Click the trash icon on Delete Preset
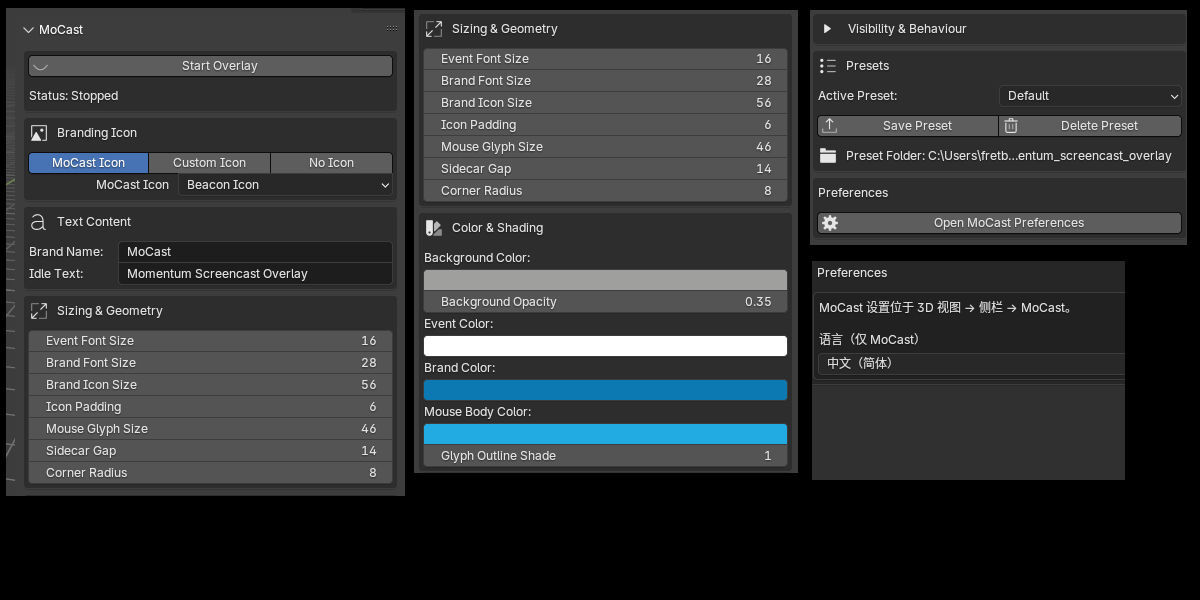The width and height of the screenshot is (1200, 600). 1011,126
